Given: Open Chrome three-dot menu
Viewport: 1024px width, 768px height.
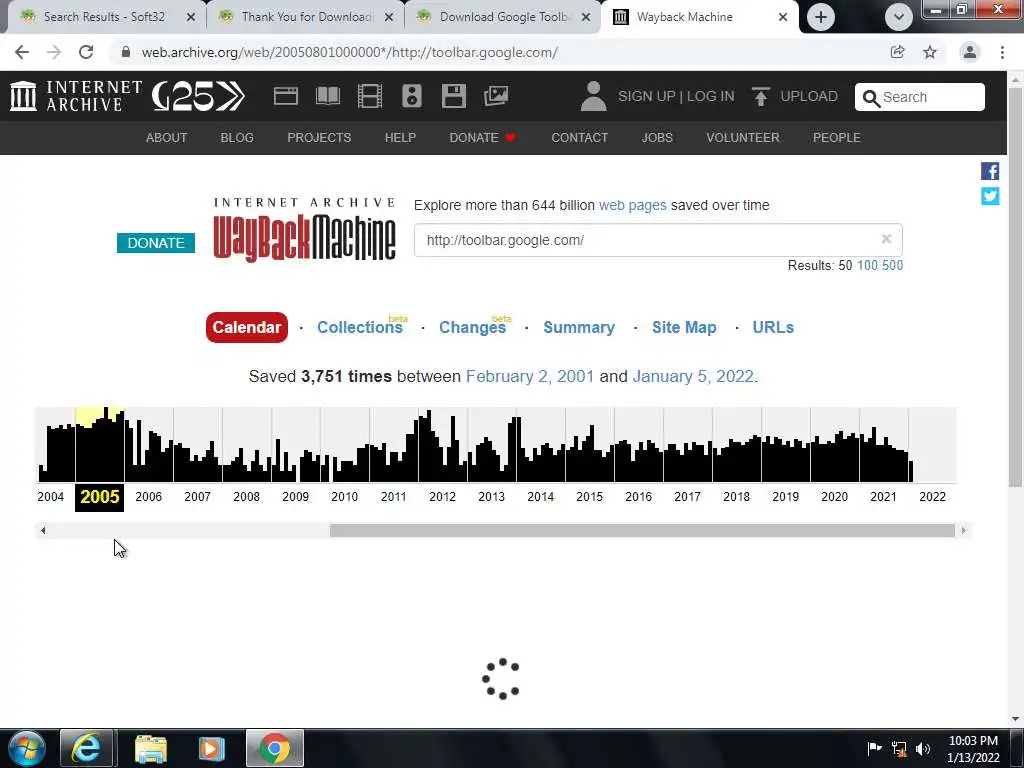Looking at the screenshot, I should coord(1002,52).
